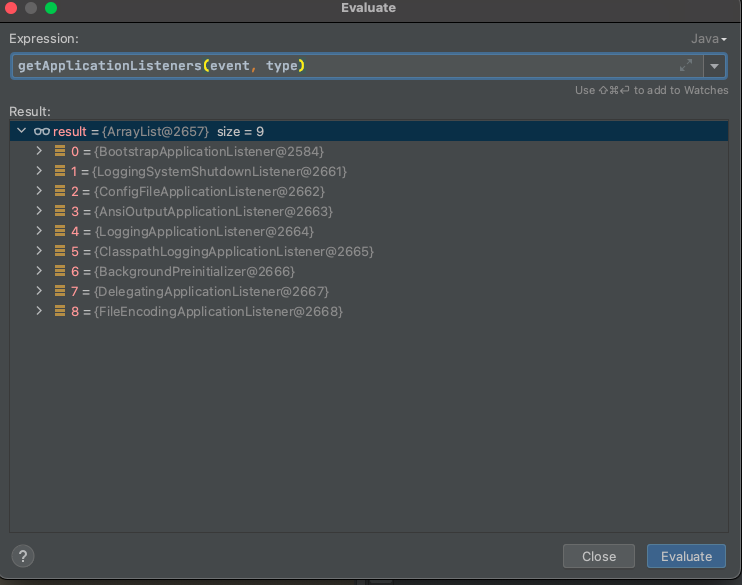Click the expand expression field icon
Viewport: 742px width, 585px height.
[686, 65]
